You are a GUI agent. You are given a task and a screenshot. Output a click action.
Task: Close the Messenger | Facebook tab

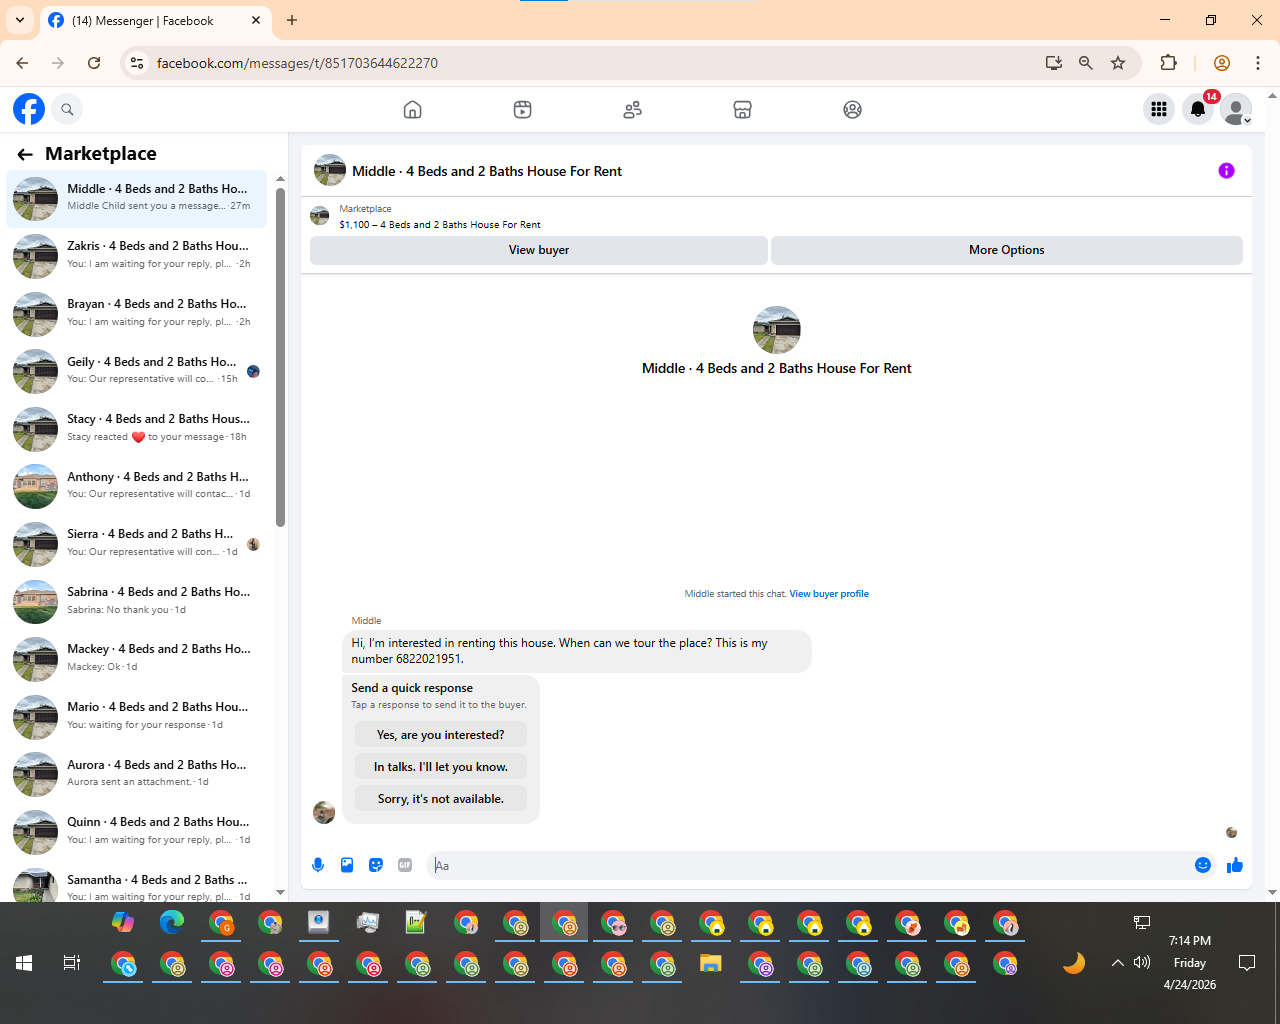(x=256, y=20)
